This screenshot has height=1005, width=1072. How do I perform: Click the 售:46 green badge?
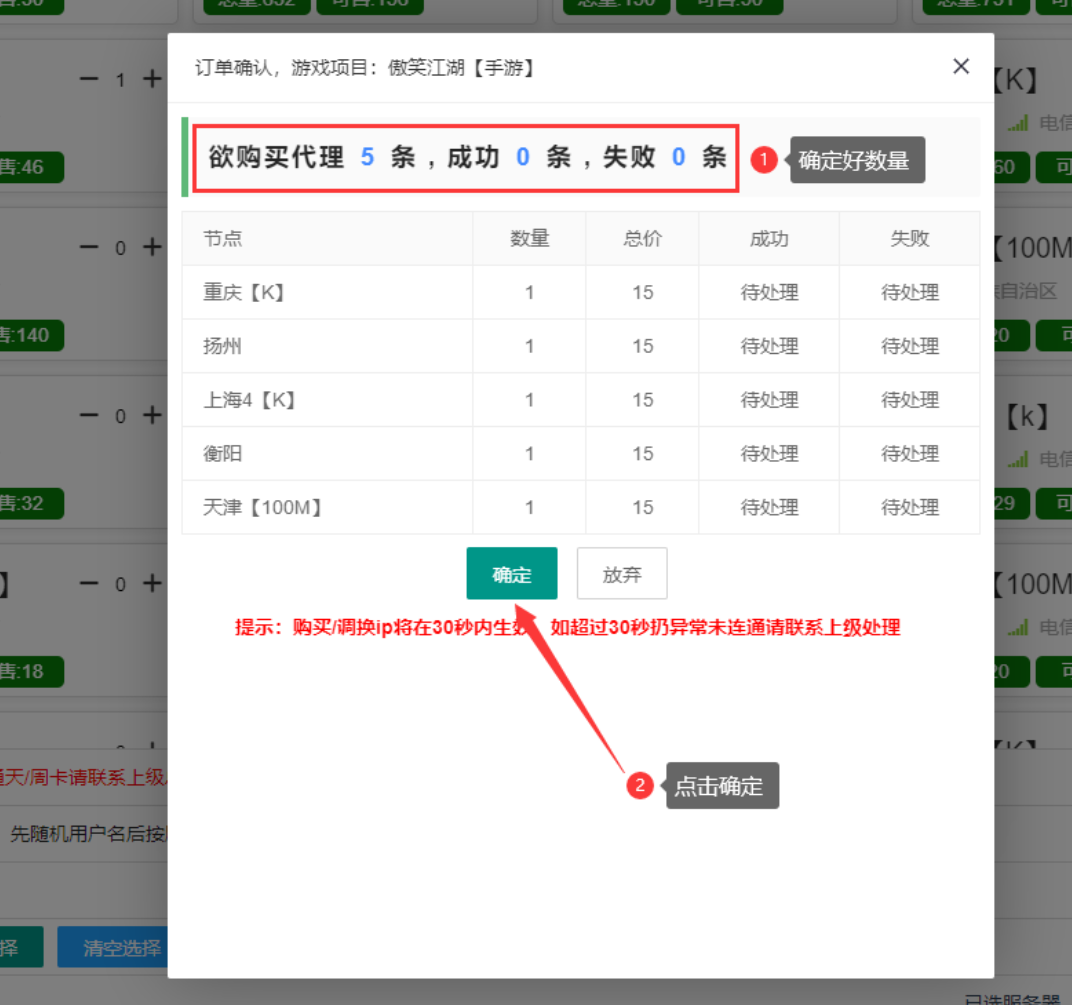(31, 167)
